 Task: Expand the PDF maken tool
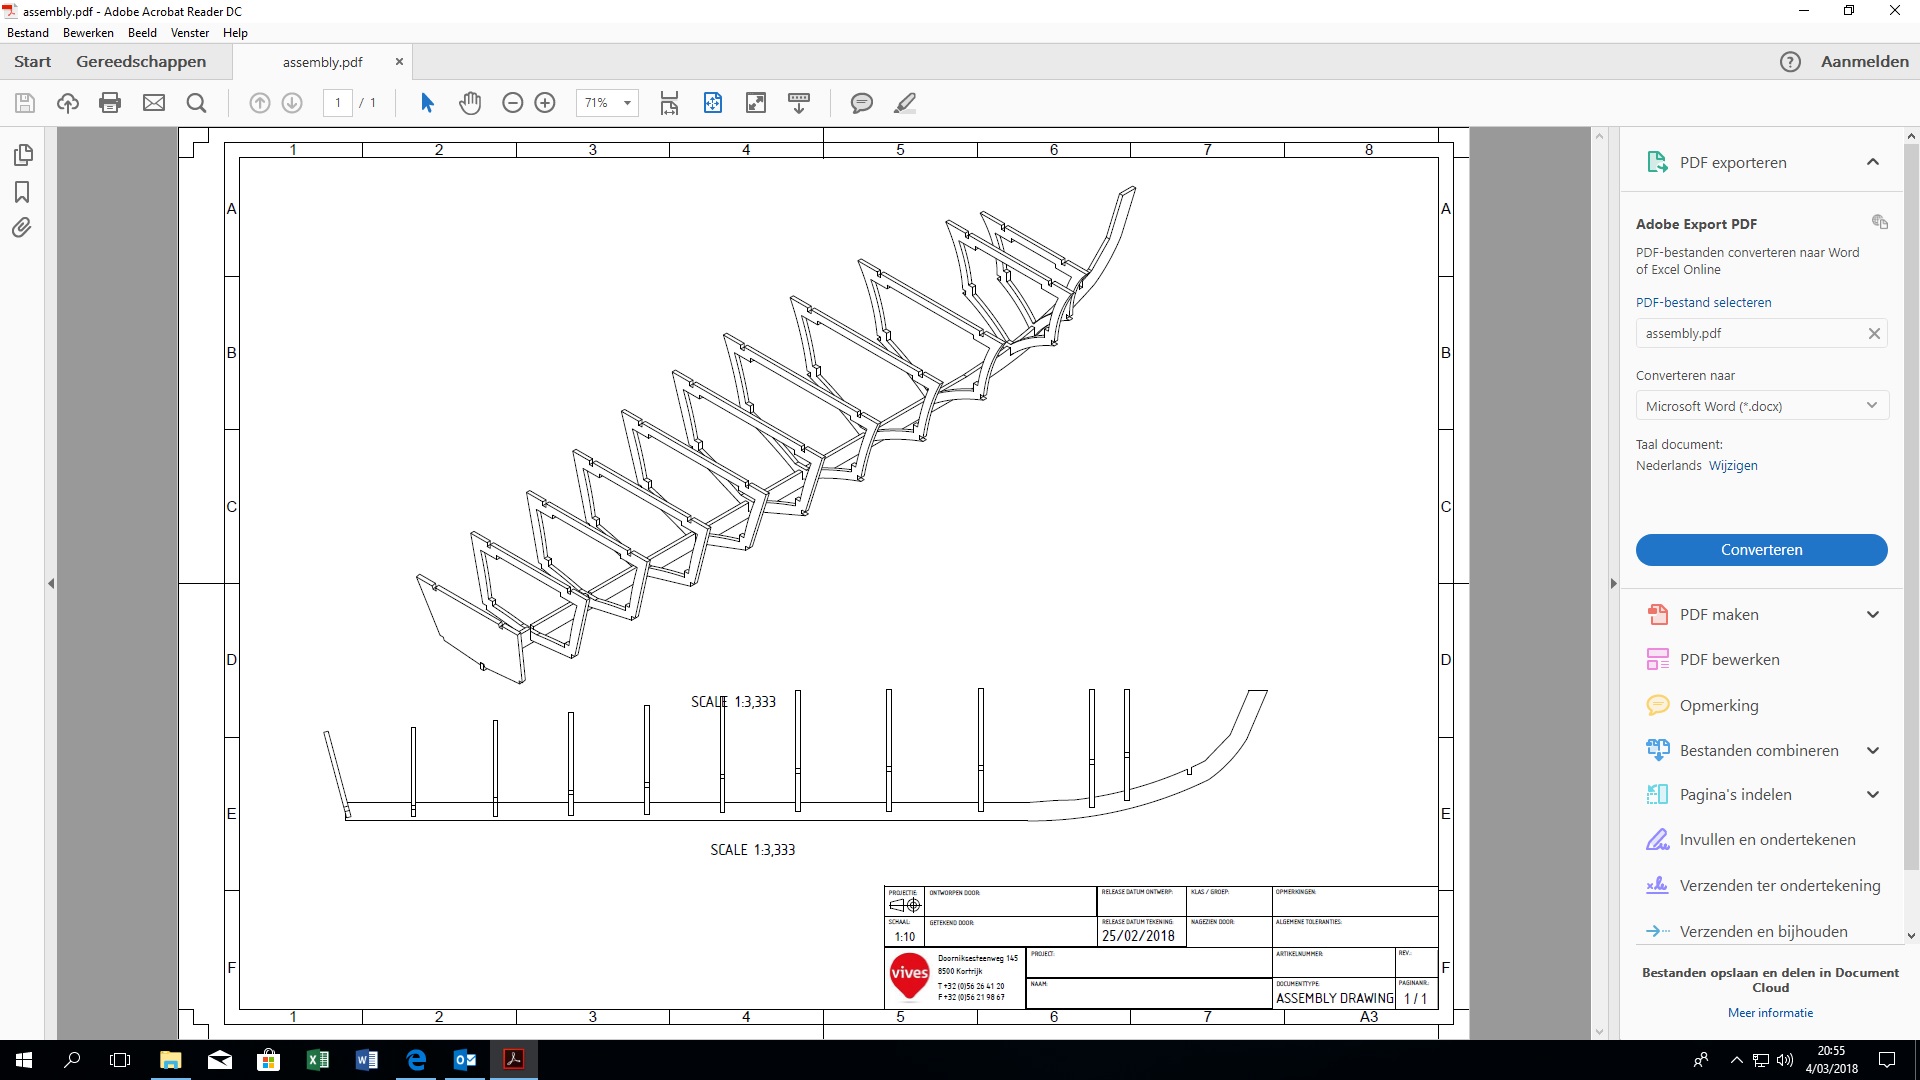1873,615
